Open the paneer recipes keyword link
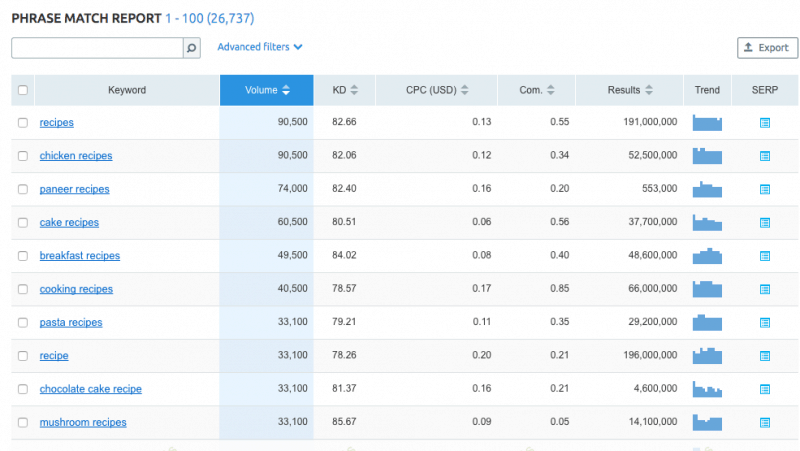Image resolution: width=800 pixels, height=451 pixels. (x=74, y=189)
